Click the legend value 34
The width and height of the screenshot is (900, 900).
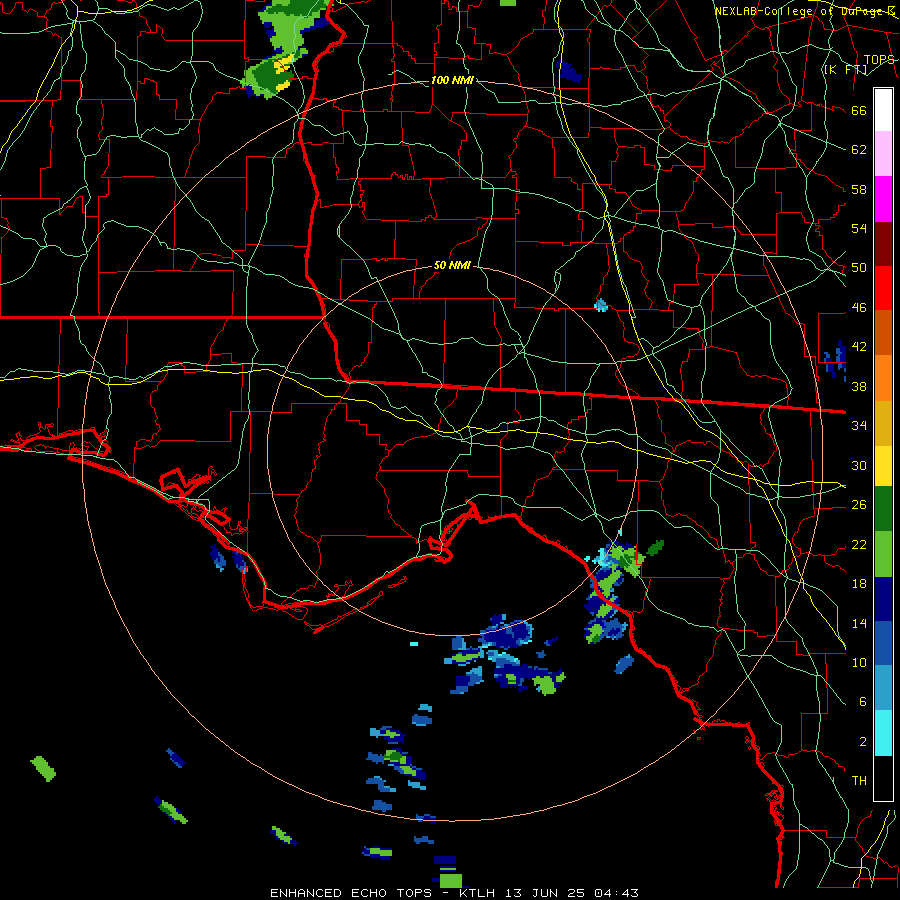coord(859,425)
